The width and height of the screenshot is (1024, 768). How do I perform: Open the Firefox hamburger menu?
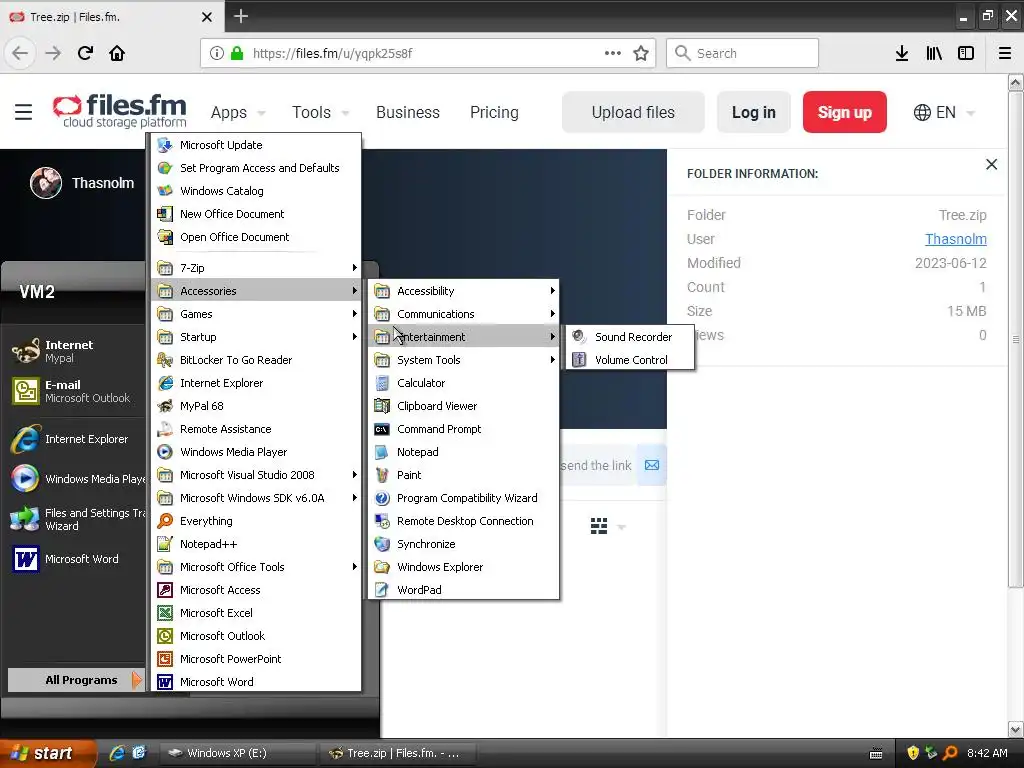coord(1005,53)
